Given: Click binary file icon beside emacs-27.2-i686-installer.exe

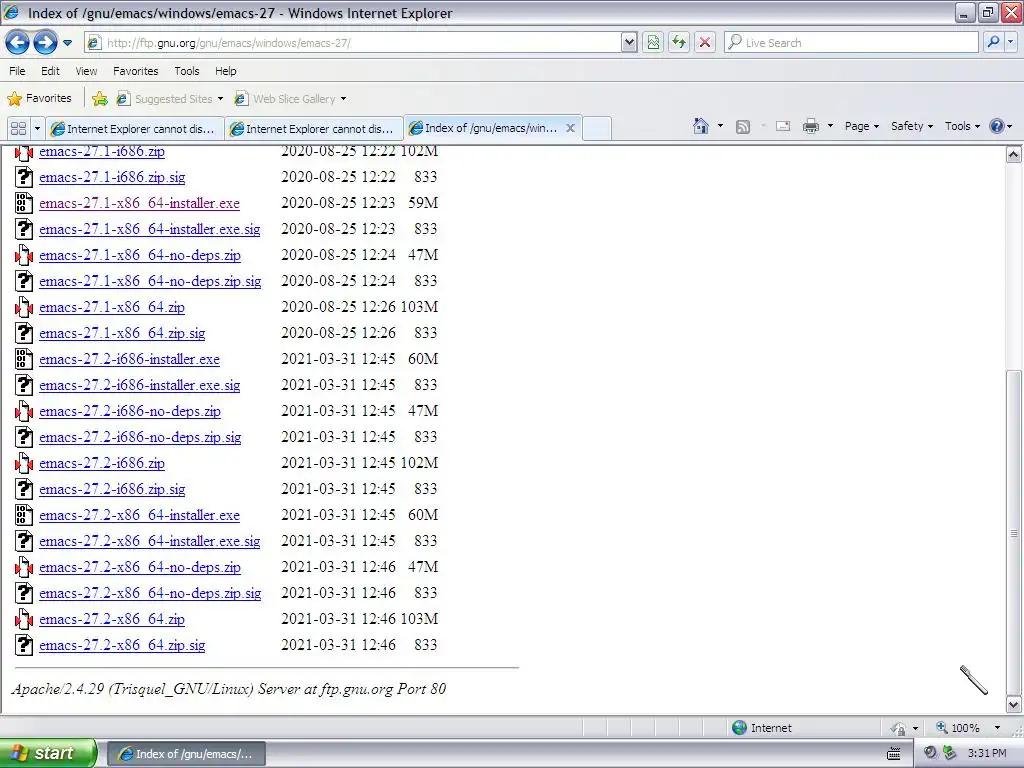Looking at the screenshot, I should click(x=24, y=359).
